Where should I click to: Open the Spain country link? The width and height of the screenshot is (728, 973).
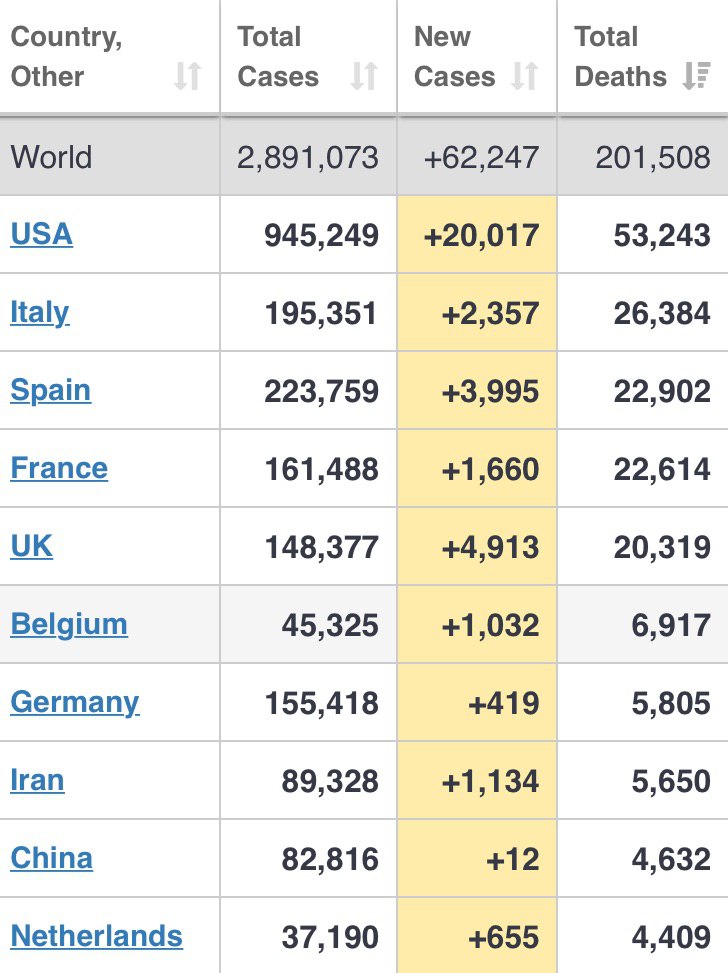point(51,391)
